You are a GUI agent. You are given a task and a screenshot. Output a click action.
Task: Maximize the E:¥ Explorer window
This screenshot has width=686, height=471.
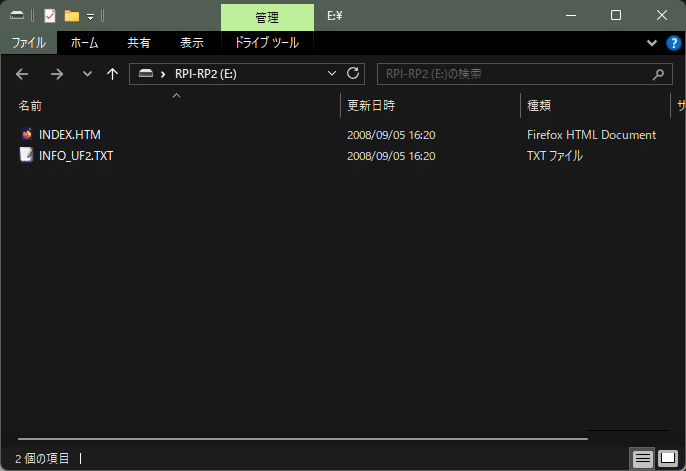(x=616, y=16)
